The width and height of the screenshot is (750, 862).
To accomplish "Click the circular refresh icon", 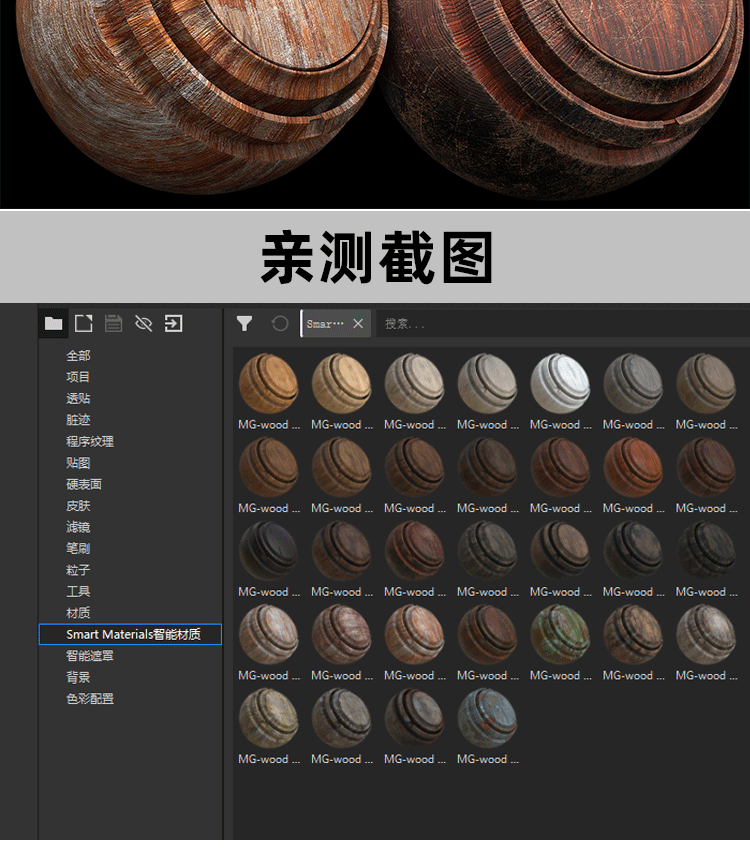I will [280, 323].
